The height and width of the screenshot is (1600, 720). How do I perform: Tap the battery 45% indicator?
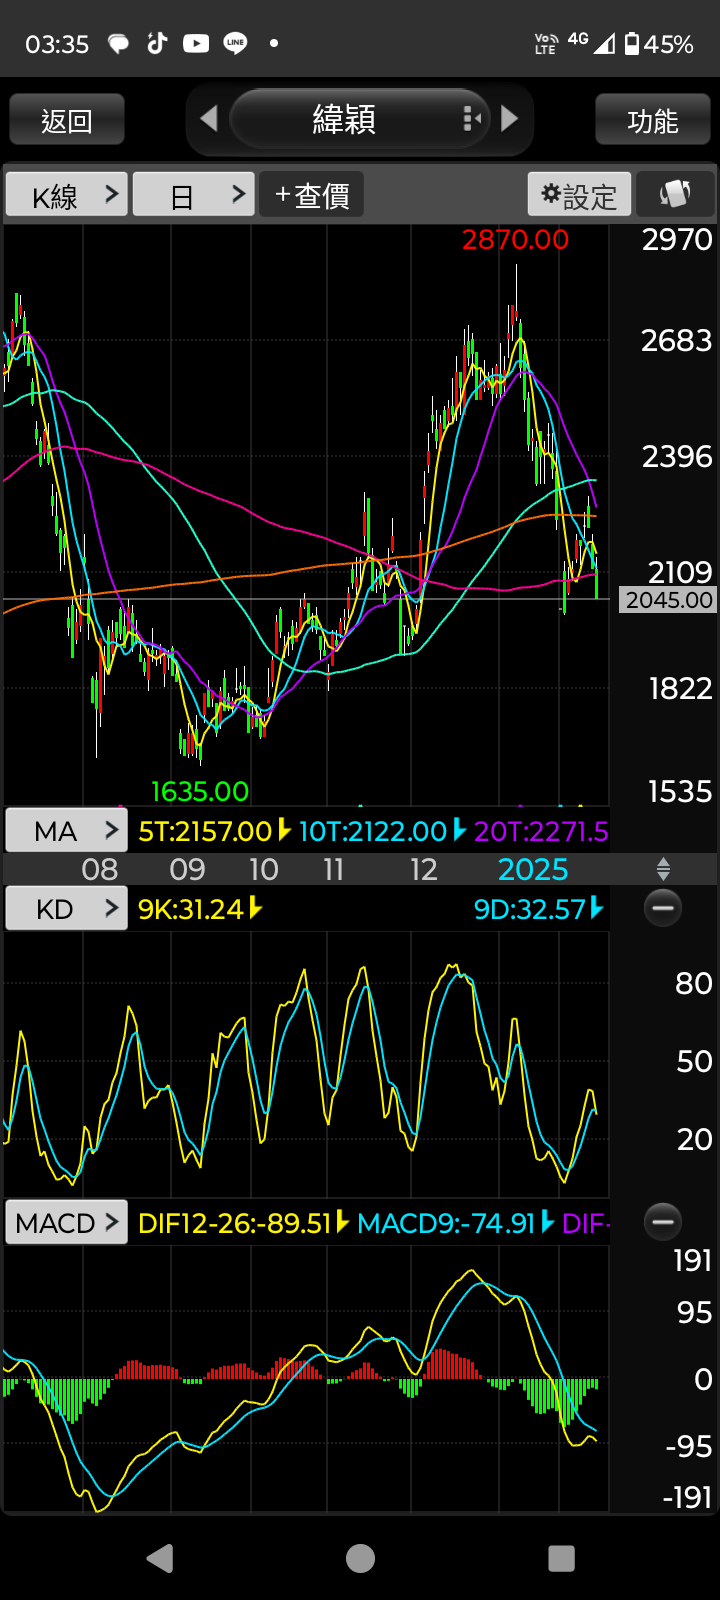pos(659,44)
